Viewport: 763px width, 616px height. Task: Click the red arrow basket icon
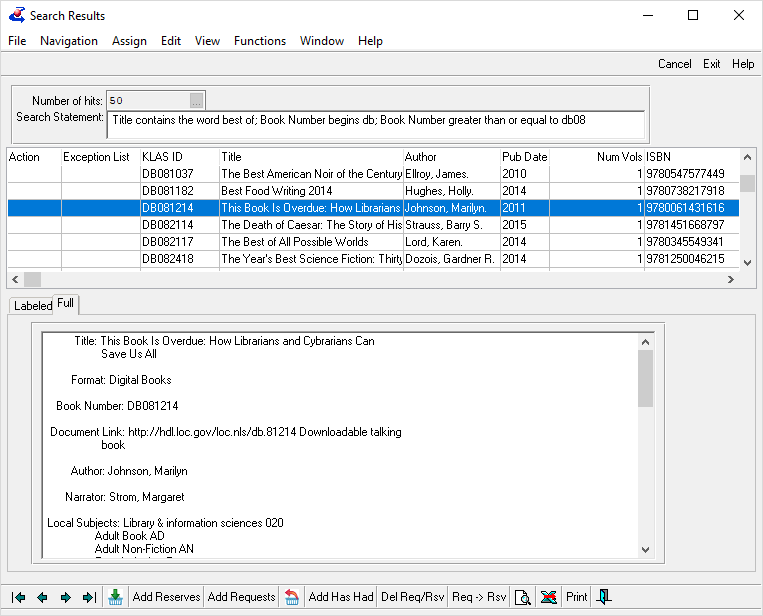(x=292, y=597)
